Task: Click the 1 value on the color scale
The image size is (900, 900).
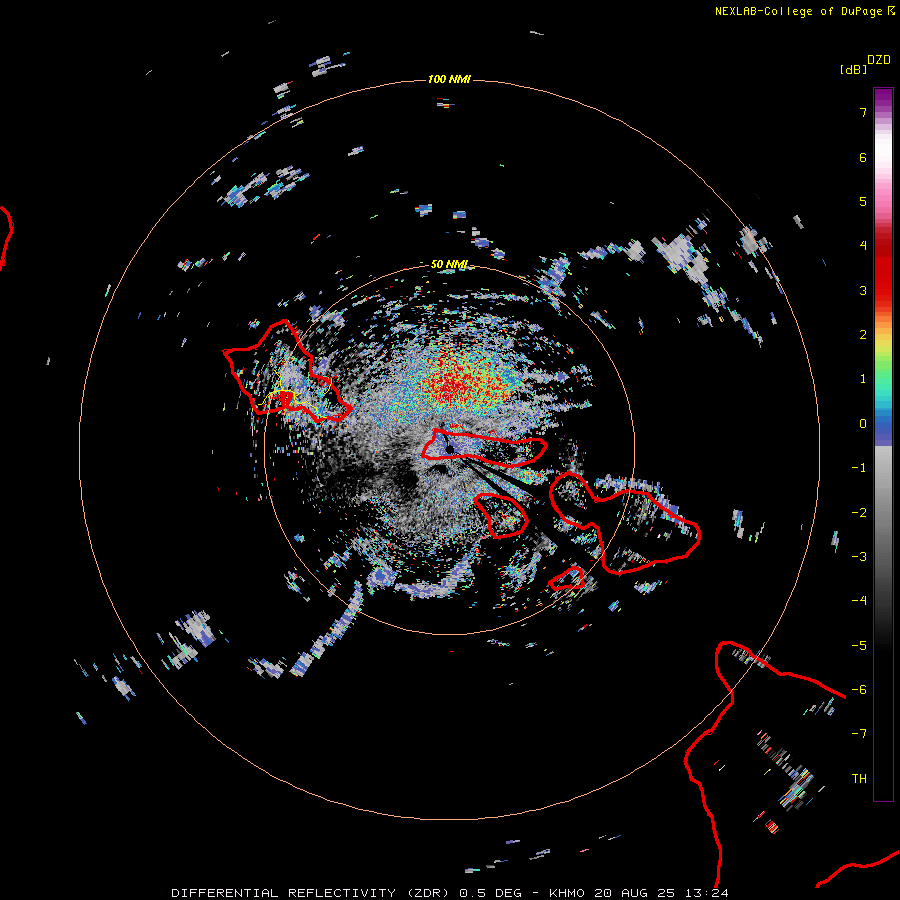Action: pos(863,379)
